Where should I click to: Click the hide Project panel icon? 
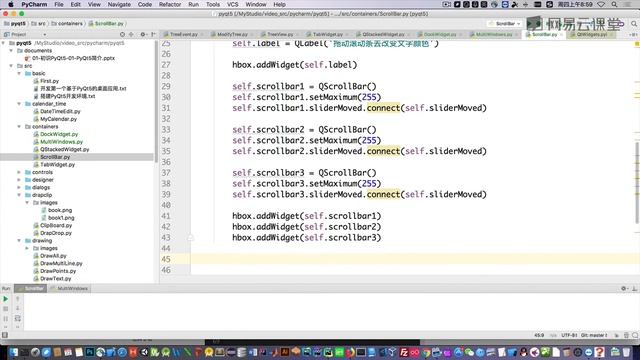pyautogui.click(x=153, y=34)
